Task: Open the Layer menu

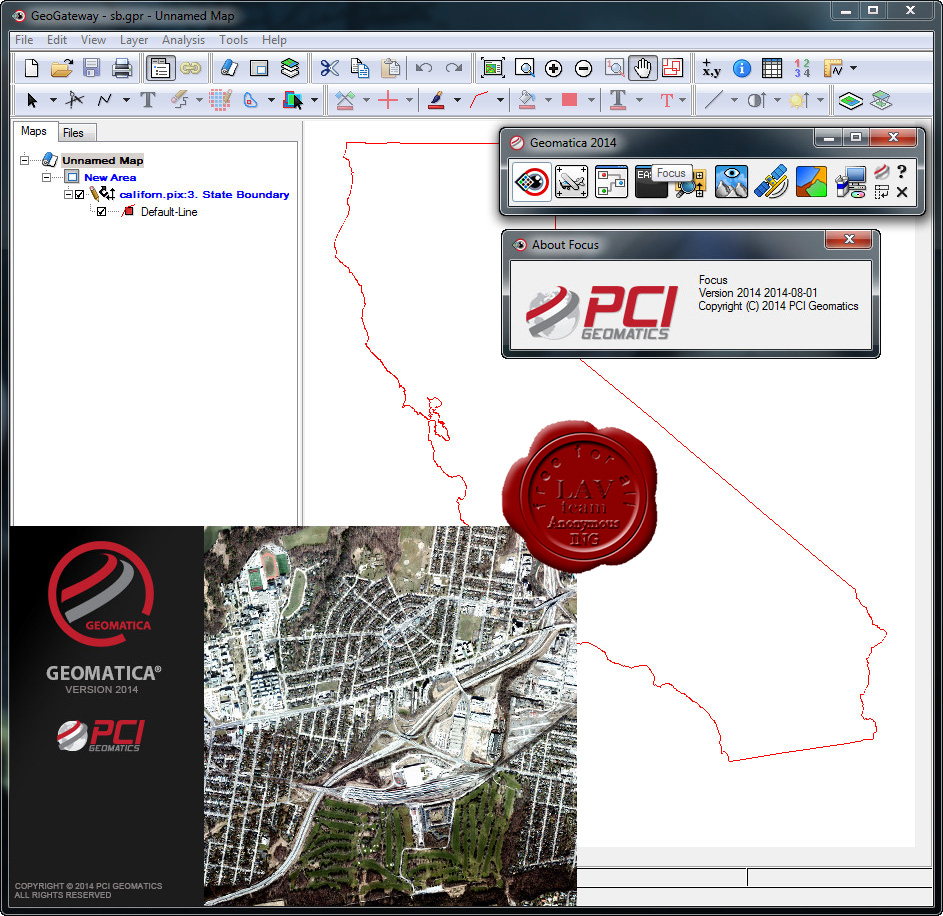Action: [134, 40]
